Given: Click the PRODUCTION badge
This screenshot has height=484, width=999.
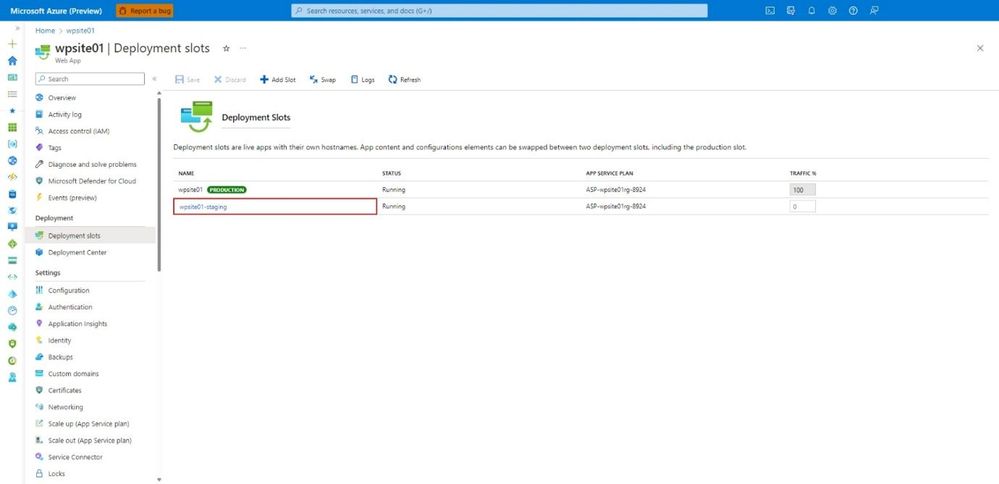Looking at the screenshot, I should (x=227, y=190).
